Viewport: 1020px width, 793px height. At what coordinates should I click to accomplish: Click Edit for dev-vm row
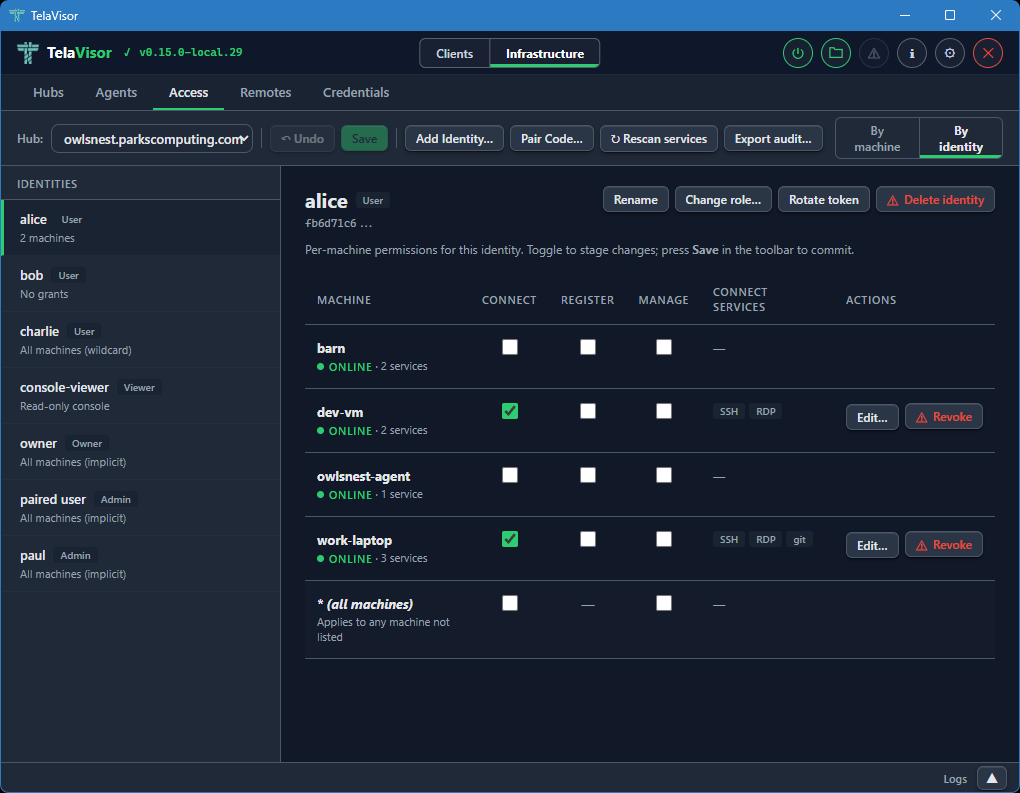872,418
